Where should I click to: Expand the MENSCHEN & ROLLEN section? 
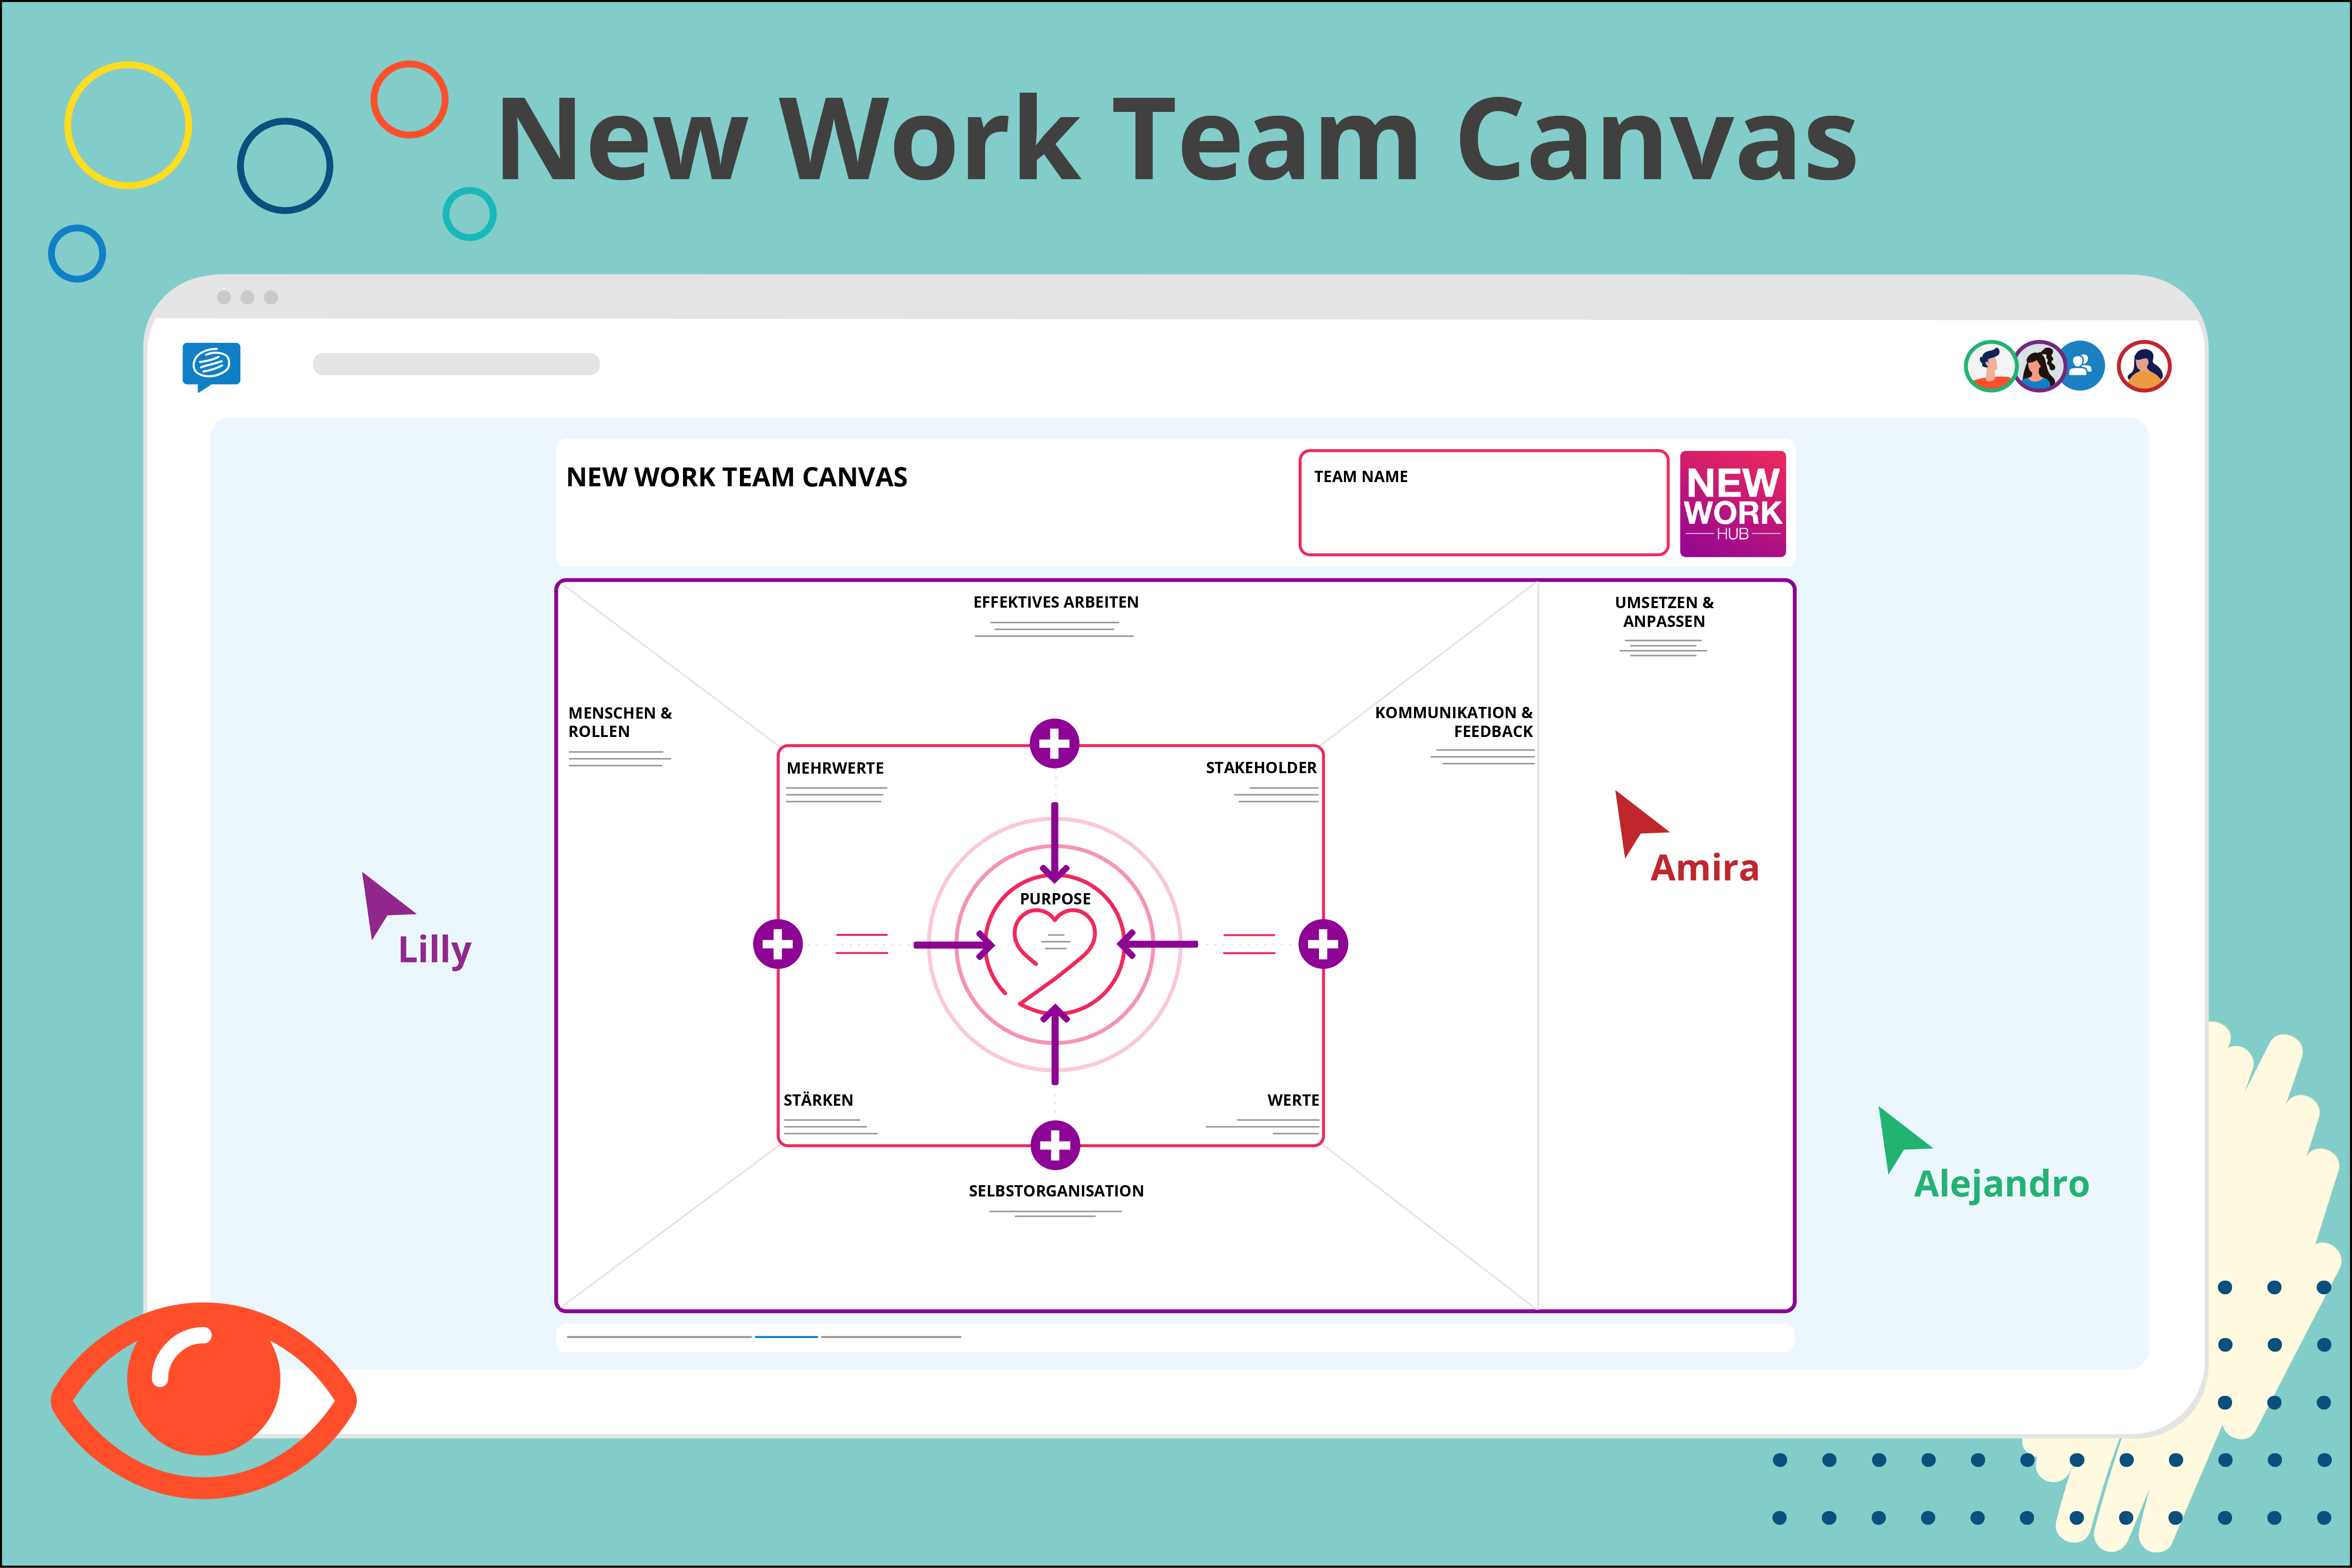(x=619, y=722)
